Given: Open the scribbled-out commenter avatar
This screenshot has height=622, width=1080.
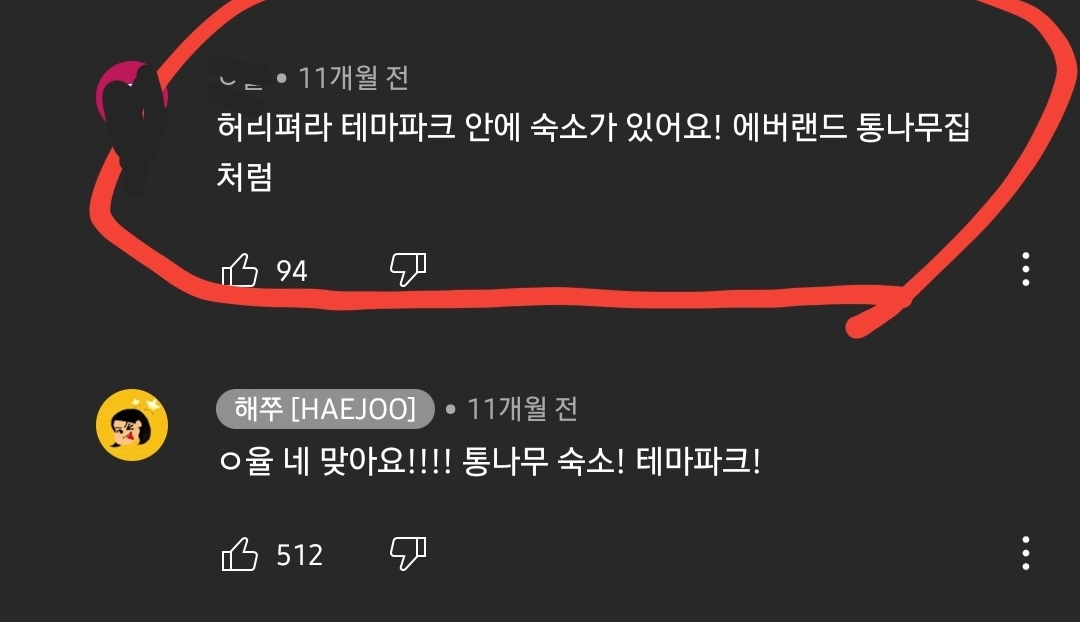Looking at the screenshot, I should pyautogui.click(x=132, y=97).
